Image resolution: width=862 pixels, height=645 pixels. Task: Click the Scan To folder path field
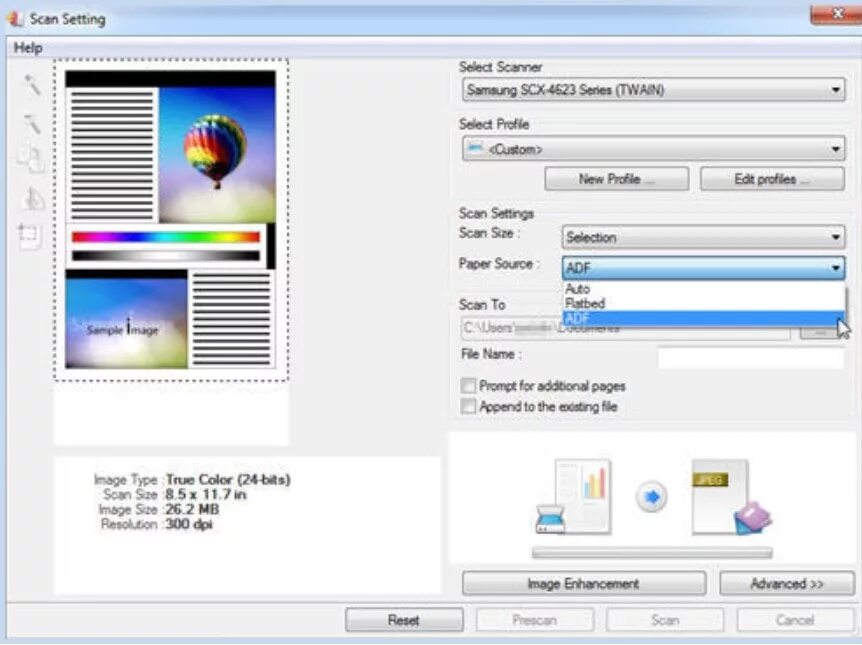pos(626,329)
